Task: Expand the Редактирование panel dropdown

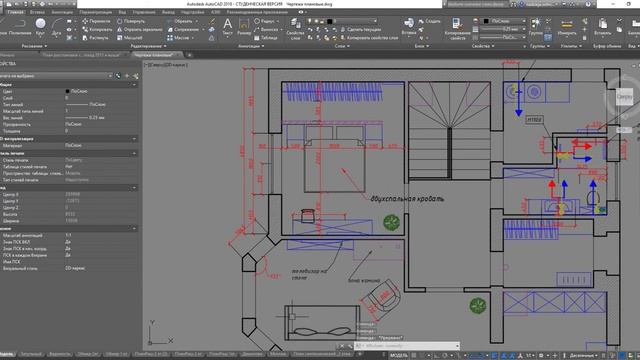Action: pos(148,46)
